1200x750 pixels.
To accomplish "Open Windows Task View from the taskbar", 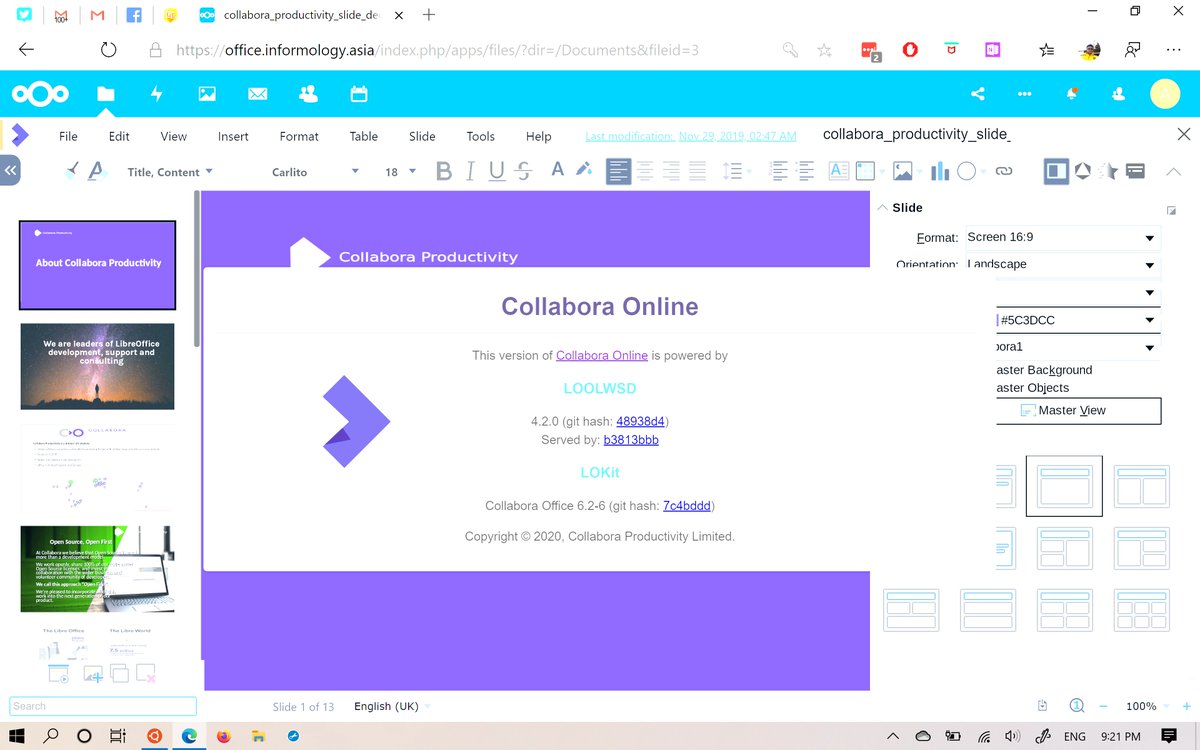I will pos(118,736).
